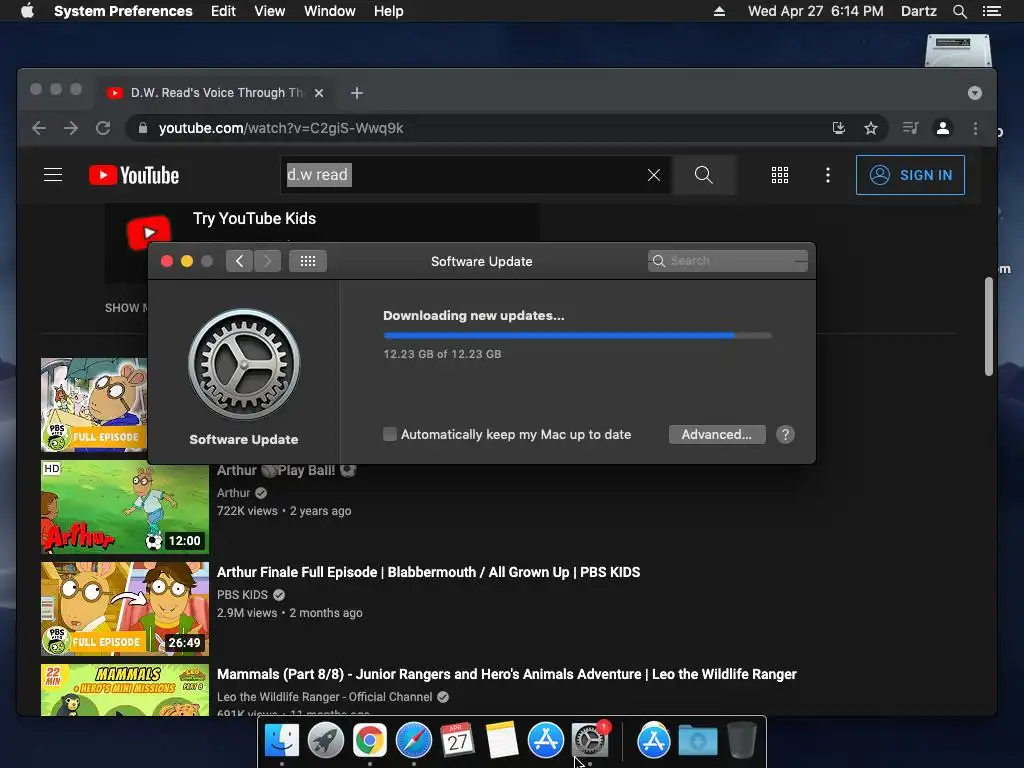Click the Apple menu icon
This screenshot has height=768, width=1024.
pyautogui.click(x=27, y=11)
